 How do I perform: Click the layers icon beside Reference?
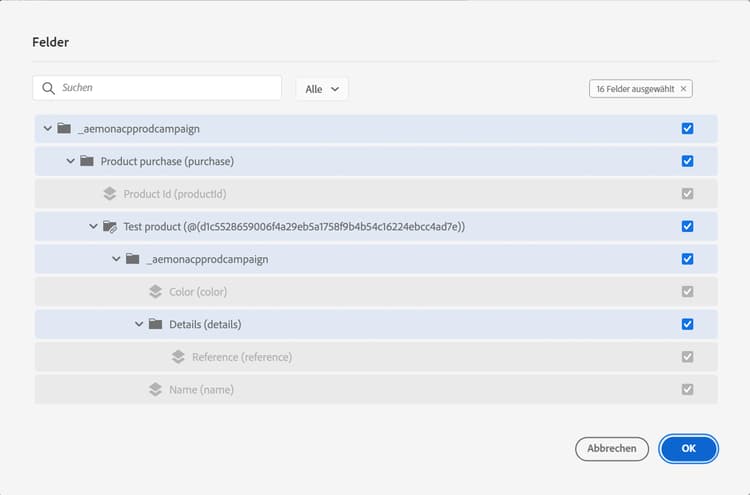pyautogui.click(x=178, y=357)
